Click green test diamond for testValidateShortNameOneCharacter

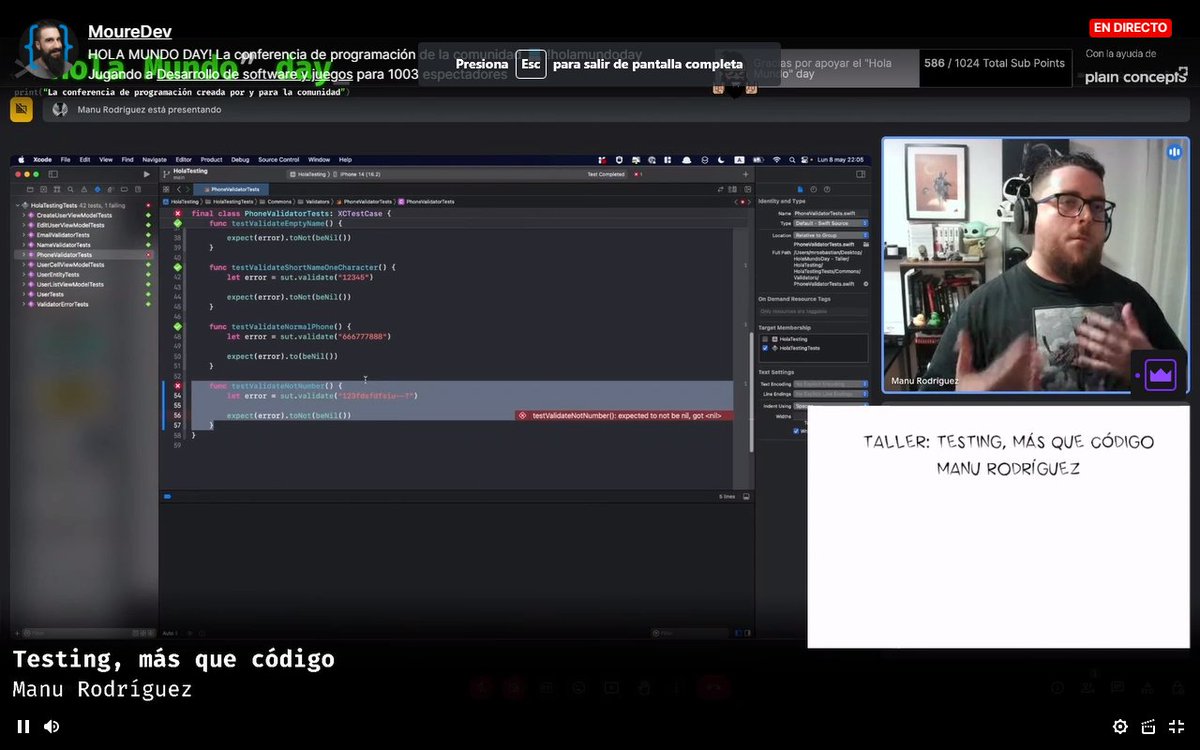[177, 267]
